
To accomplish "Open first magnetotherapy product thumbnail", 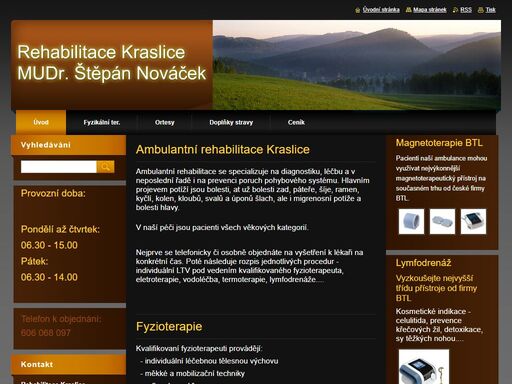I will [411, 221].
